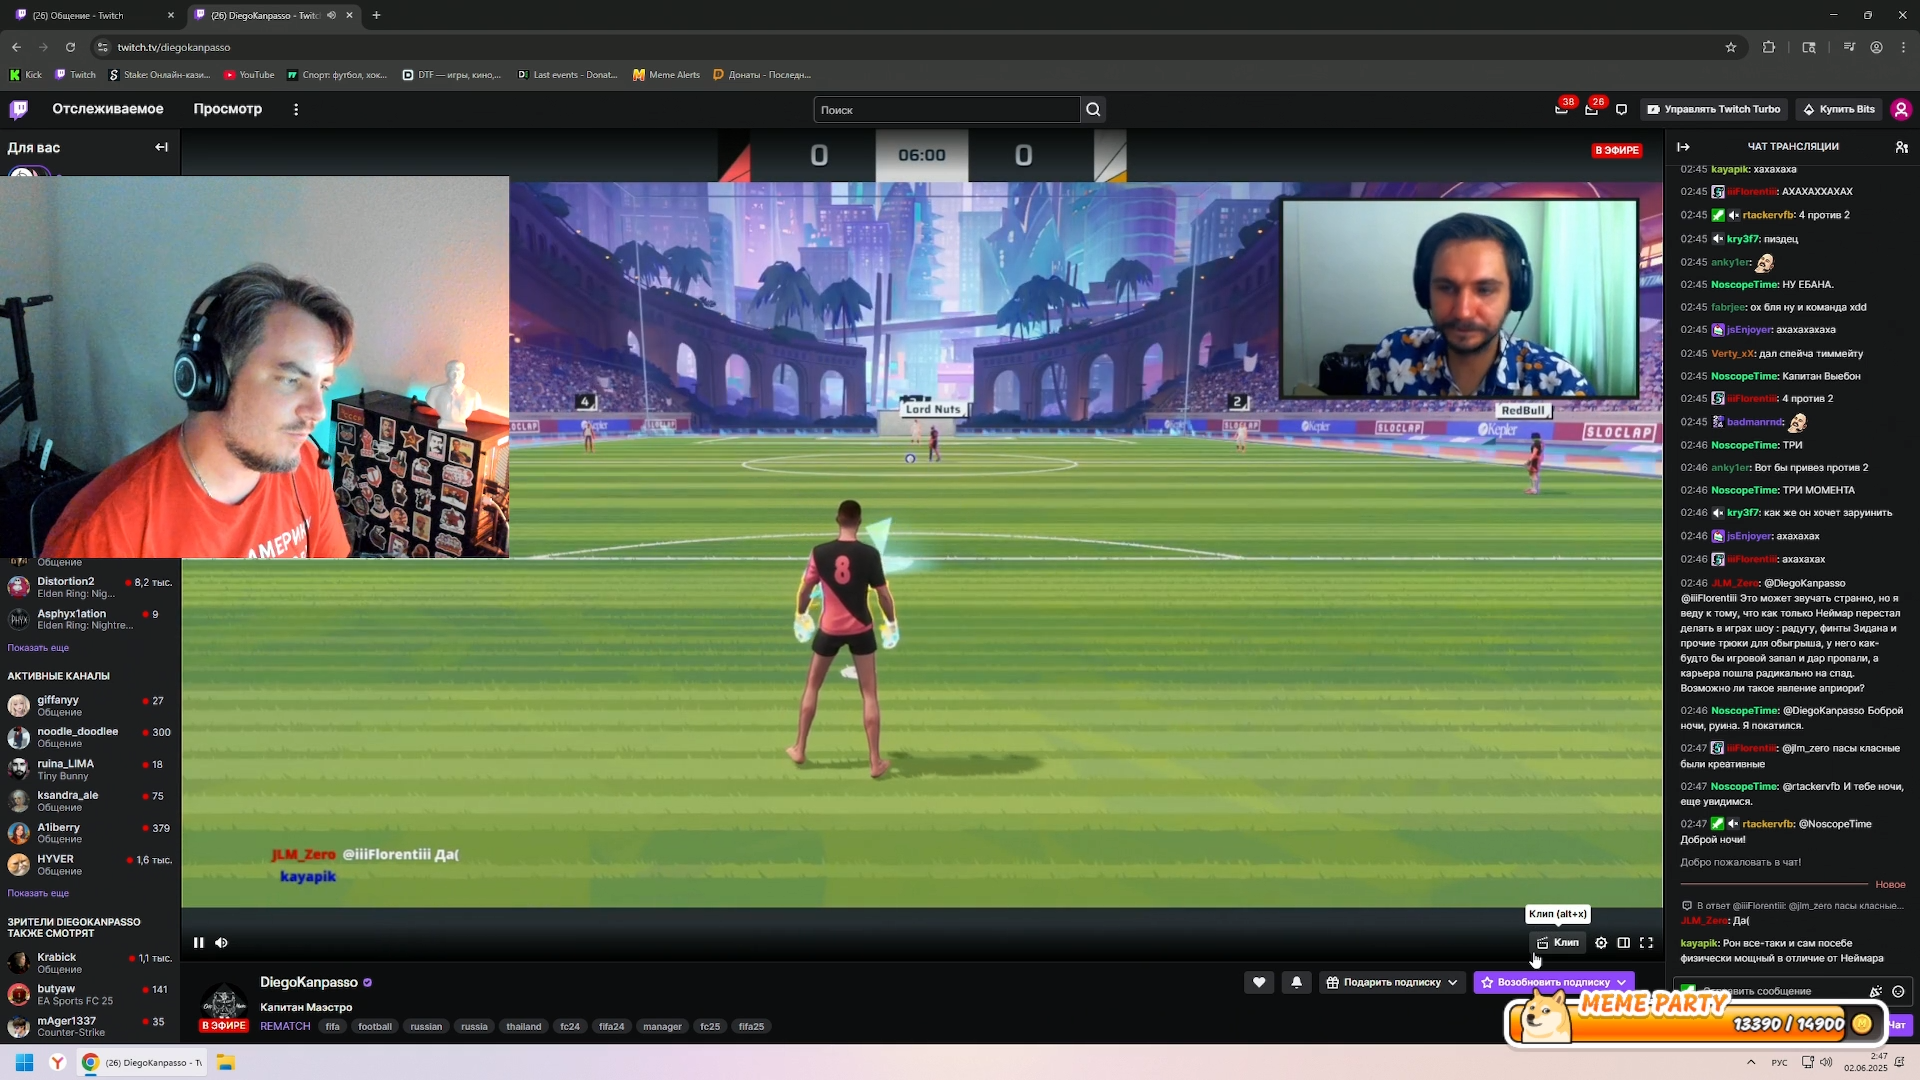Toggle the notification bell
The image size is (1920, 1080).
tap(1296, 983)
